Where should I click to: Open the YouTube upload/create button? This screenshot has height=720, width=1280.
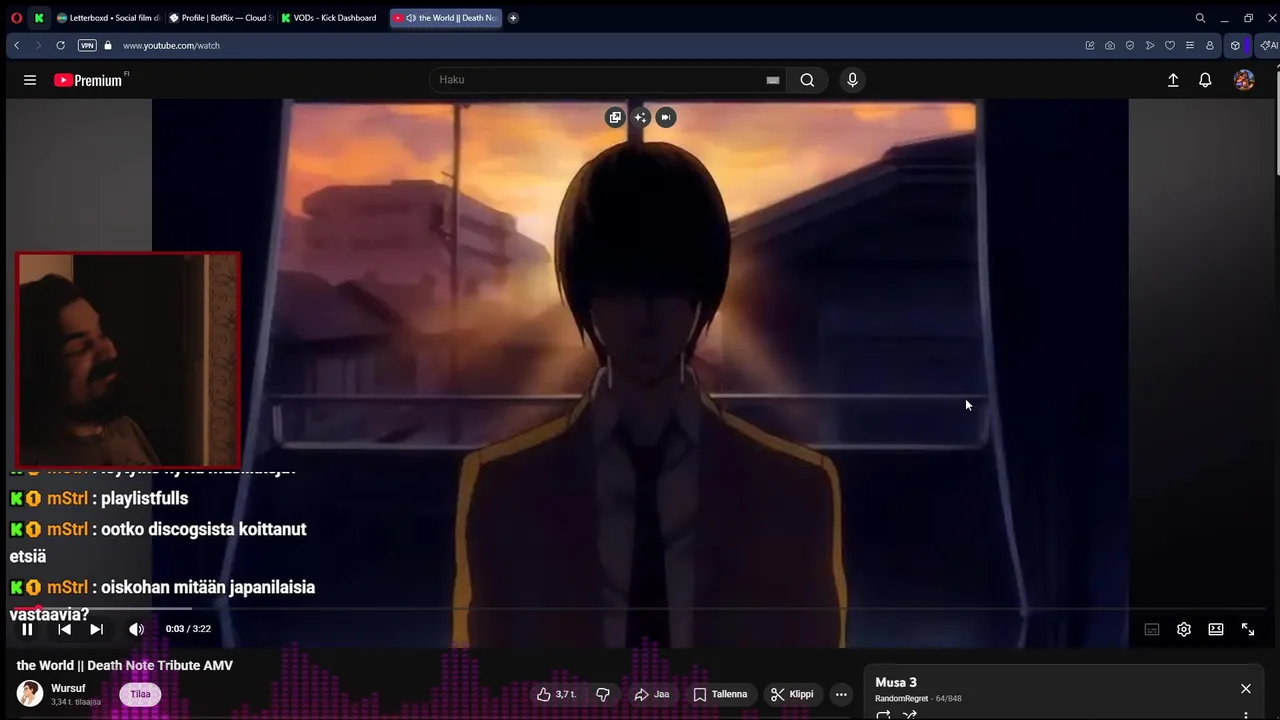coord(1173,80)
